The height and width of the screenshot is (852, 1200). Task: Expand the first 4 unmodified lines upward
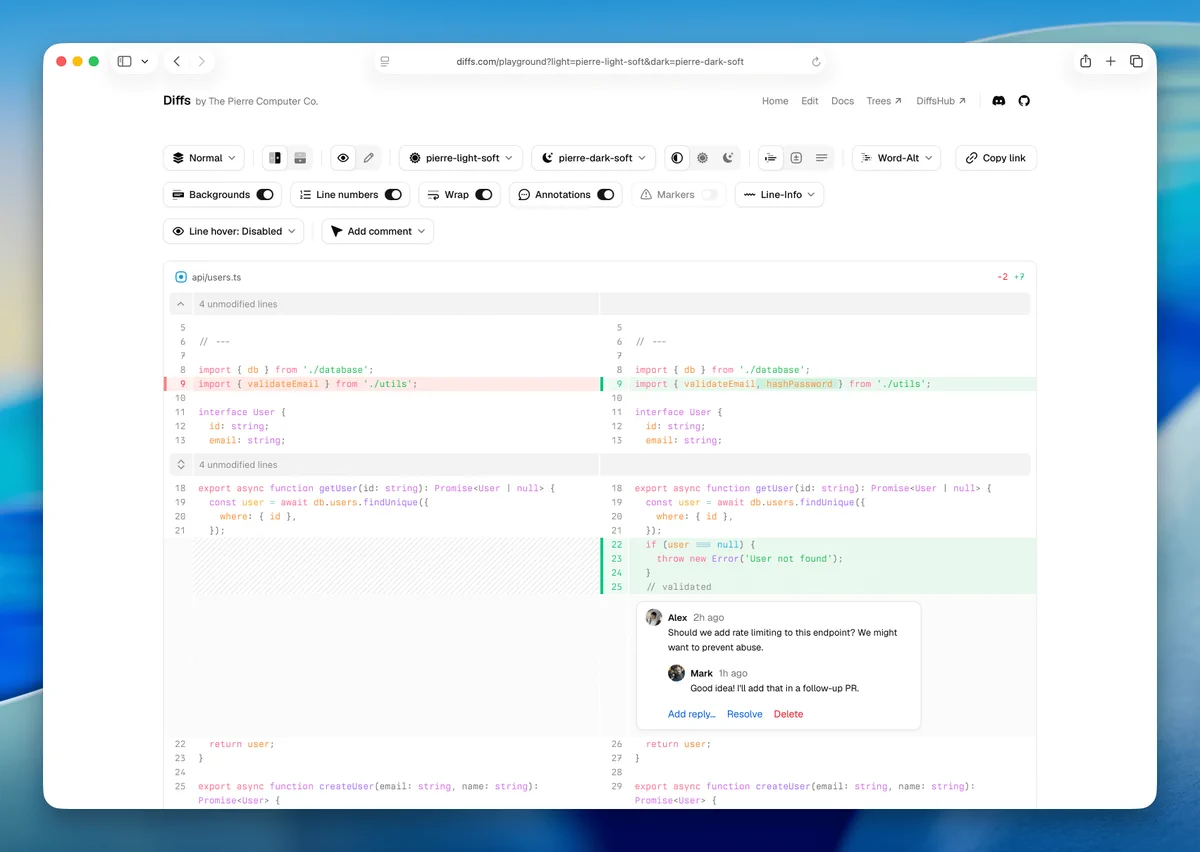(181, 304)
